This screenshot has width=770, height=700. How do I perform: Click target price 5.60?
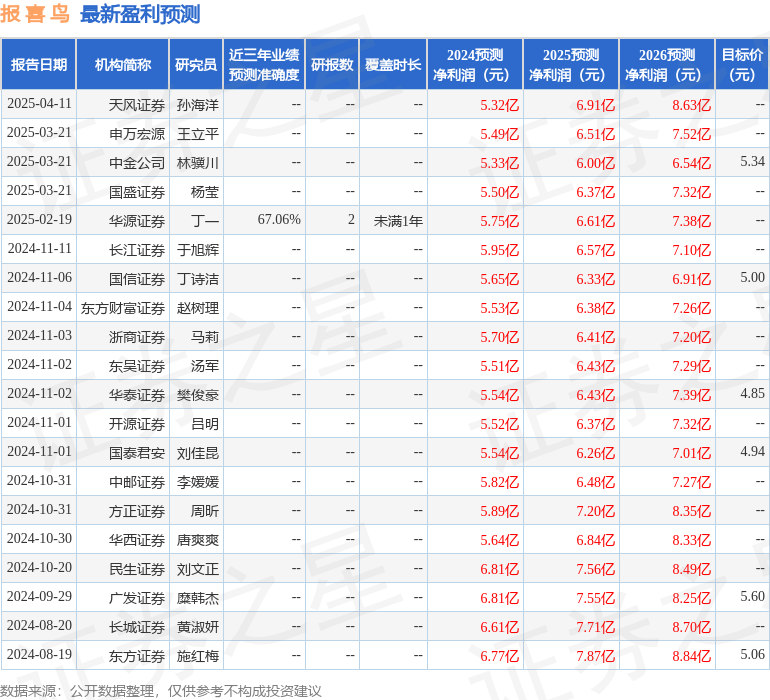pyautogui.click(x=752, y=596)
